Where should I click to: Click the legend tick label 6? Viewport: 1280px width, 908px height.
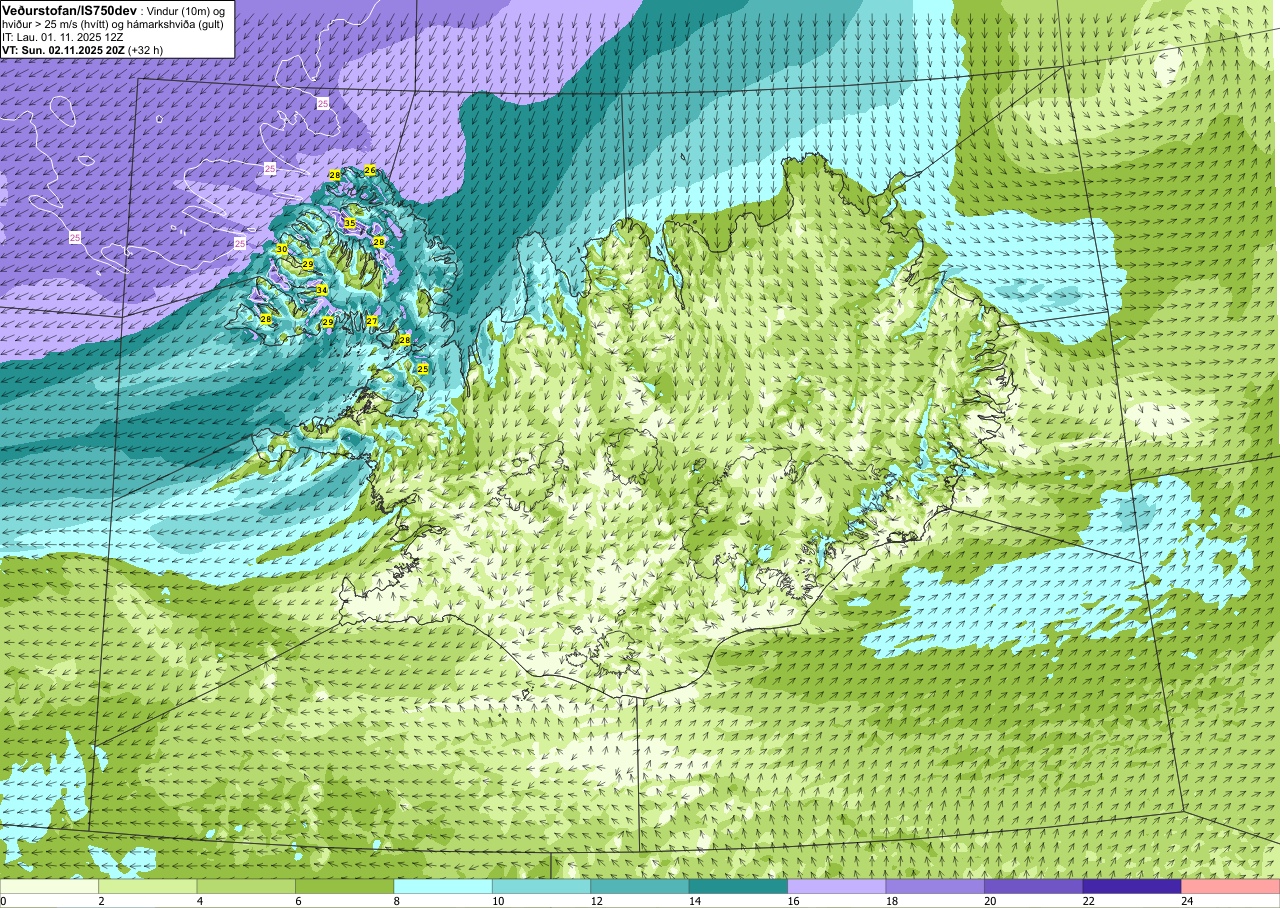[x=296, y=901]
